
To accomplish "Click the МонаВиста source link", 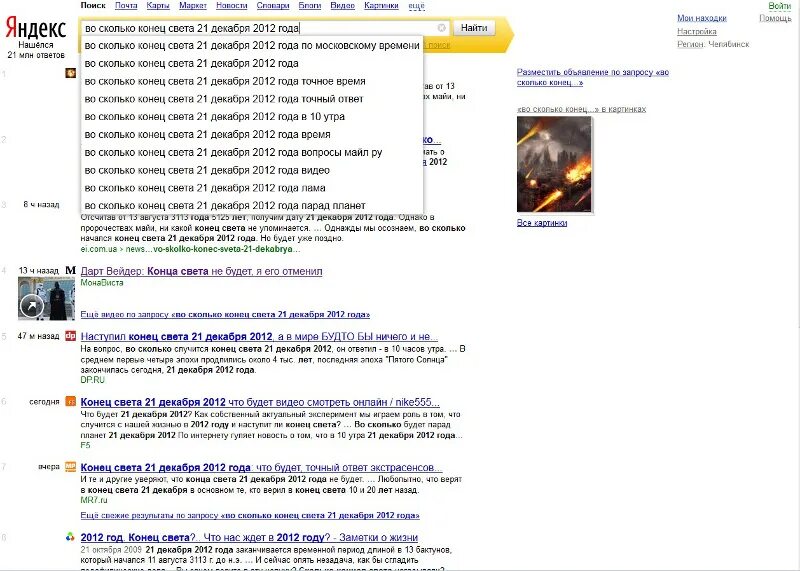I will tap(102, 283).
